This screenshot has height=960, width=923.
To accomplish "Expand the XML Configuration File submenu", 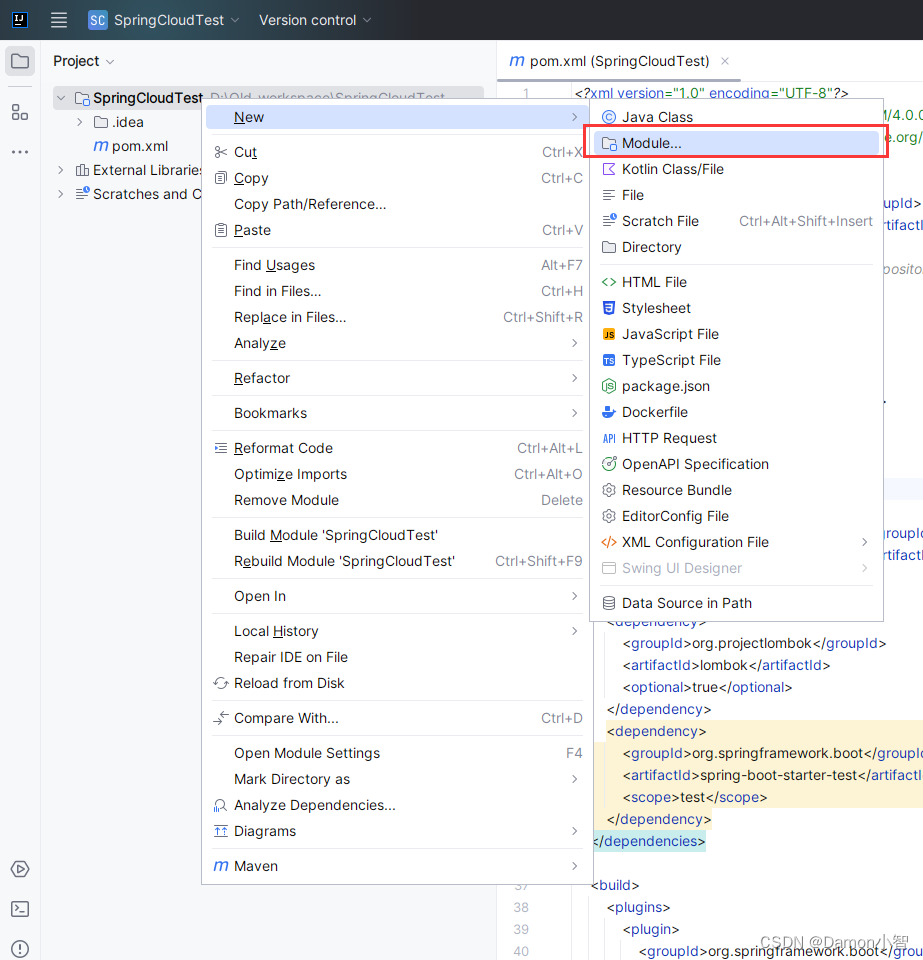I will click(736, 542).
